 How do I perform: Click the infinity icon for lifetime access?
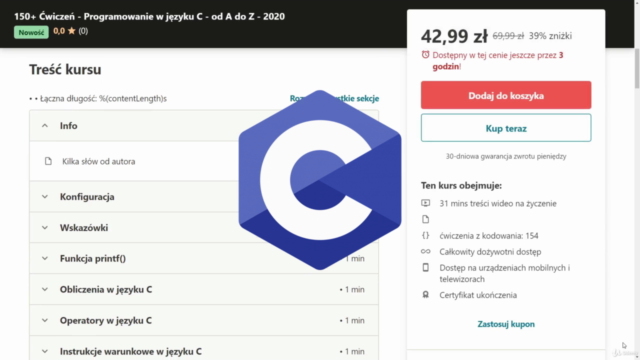point(425,251)
